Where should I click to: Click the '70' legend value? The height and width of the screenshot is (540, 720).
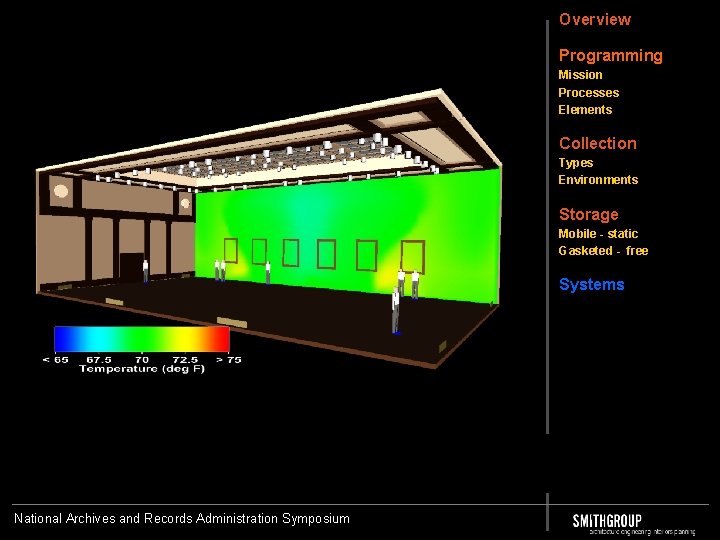142,360
